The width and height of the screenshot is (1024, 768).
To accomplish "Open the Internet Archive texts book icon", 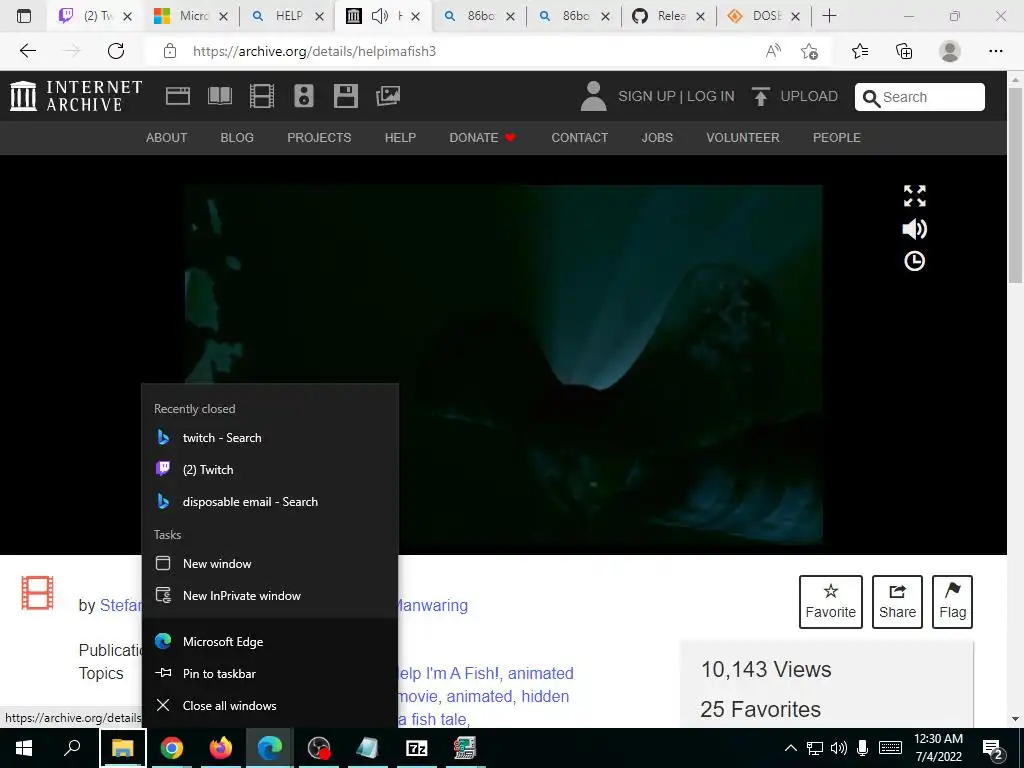I will click(x=219, y=96).
